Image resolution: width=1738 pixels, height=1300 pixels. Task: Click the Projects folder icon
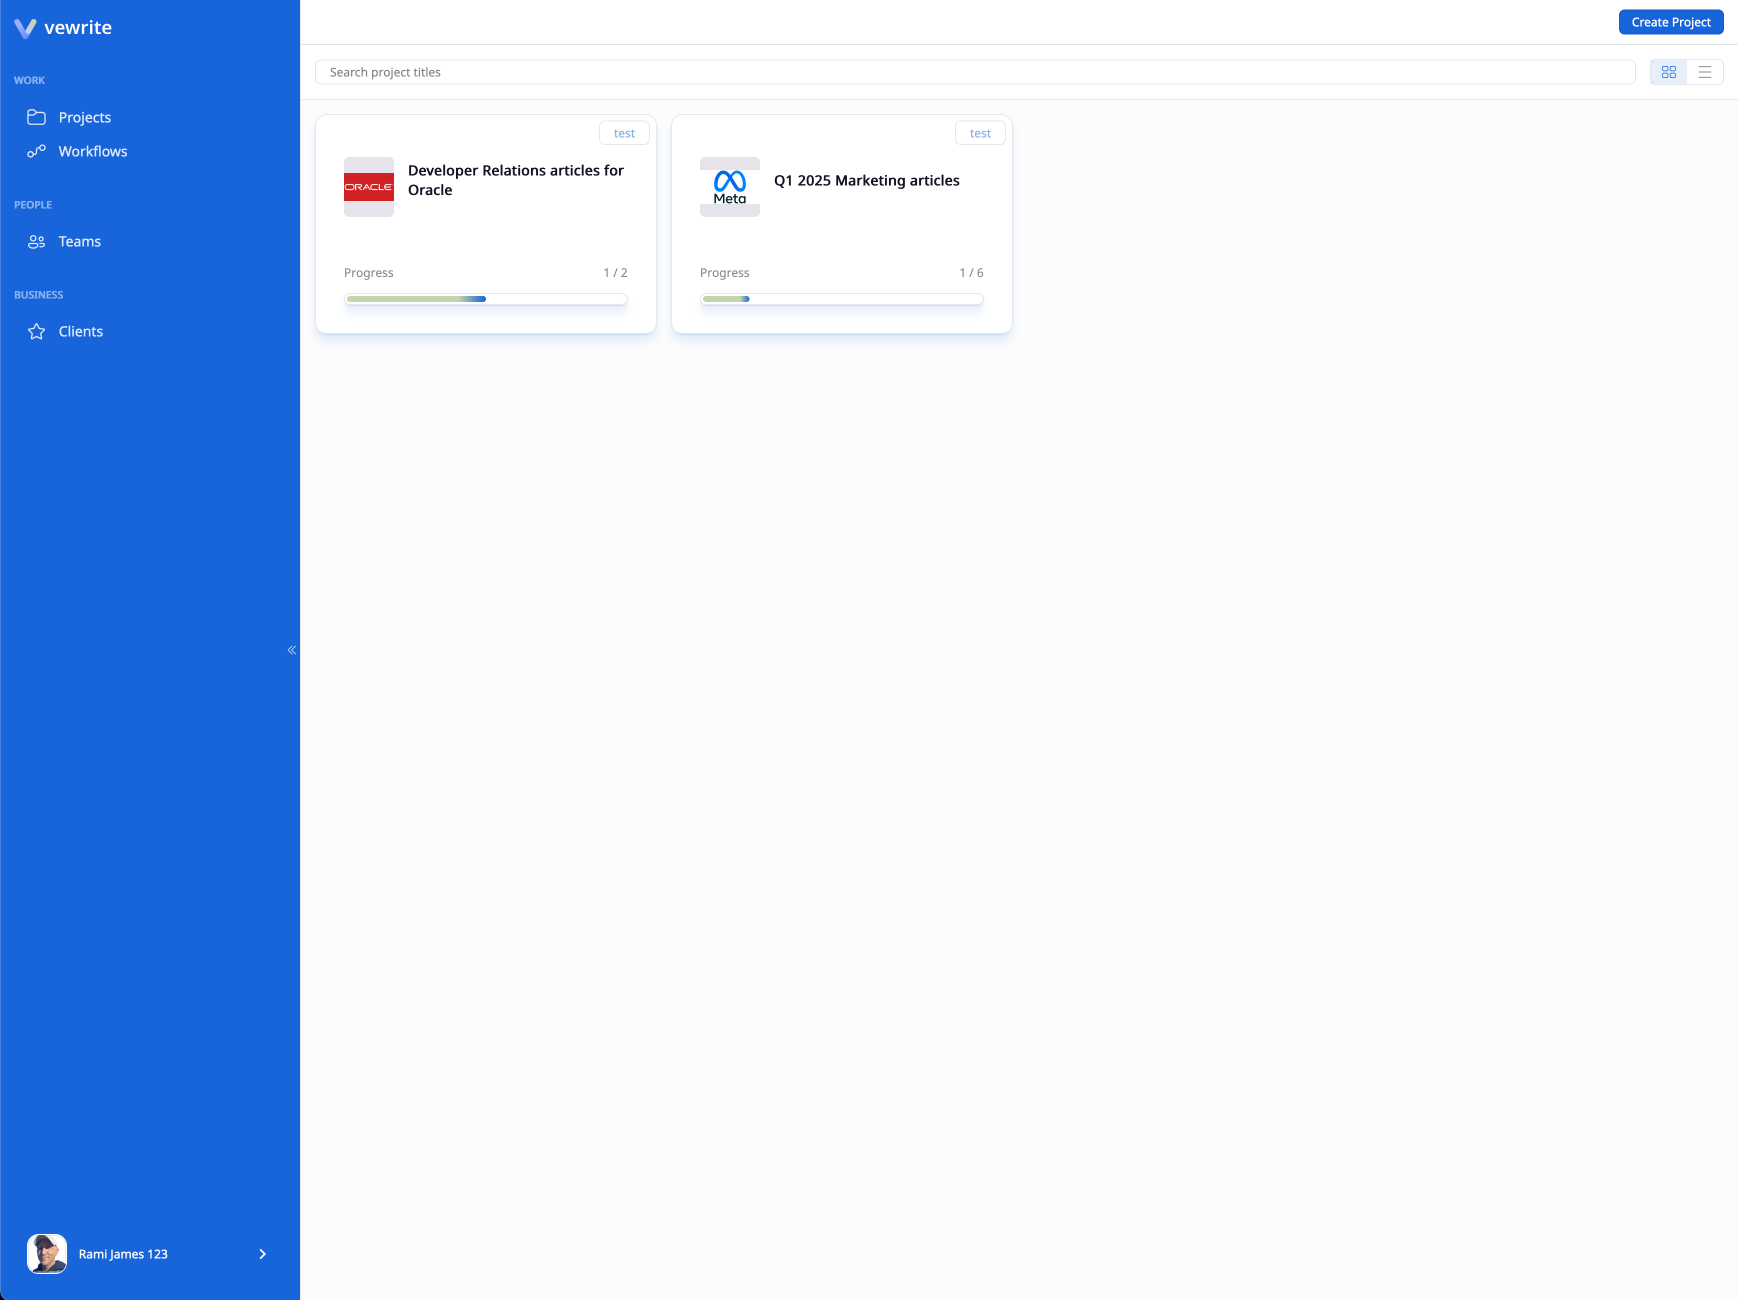coord(37,117)
